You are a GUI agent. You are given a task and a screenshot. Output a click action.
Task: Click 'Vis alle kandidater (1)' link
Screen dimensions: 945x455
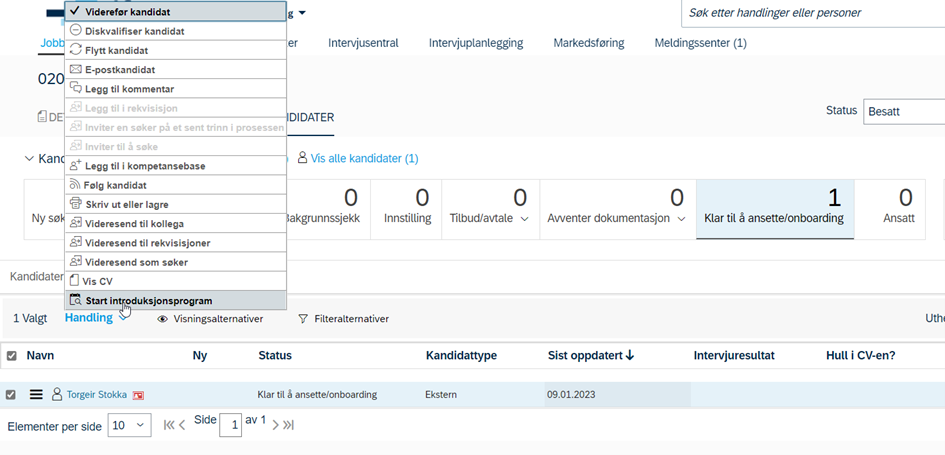(365, 158)
